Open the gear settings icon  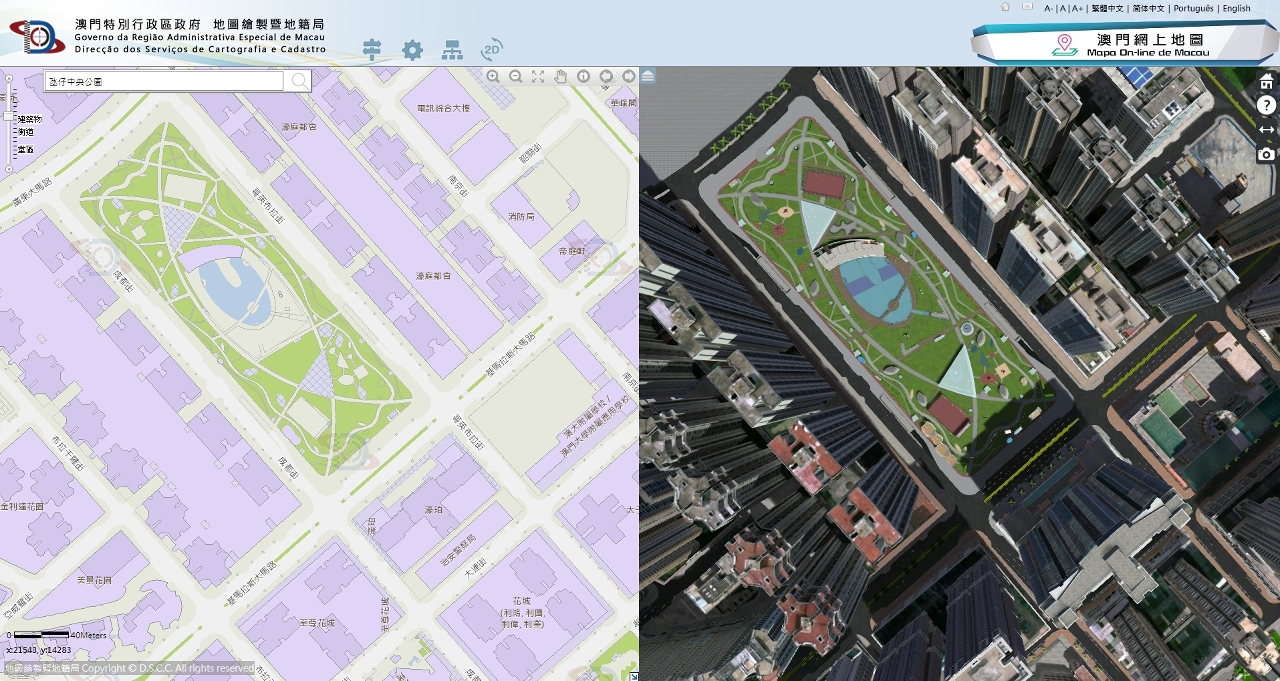(412, 50)
